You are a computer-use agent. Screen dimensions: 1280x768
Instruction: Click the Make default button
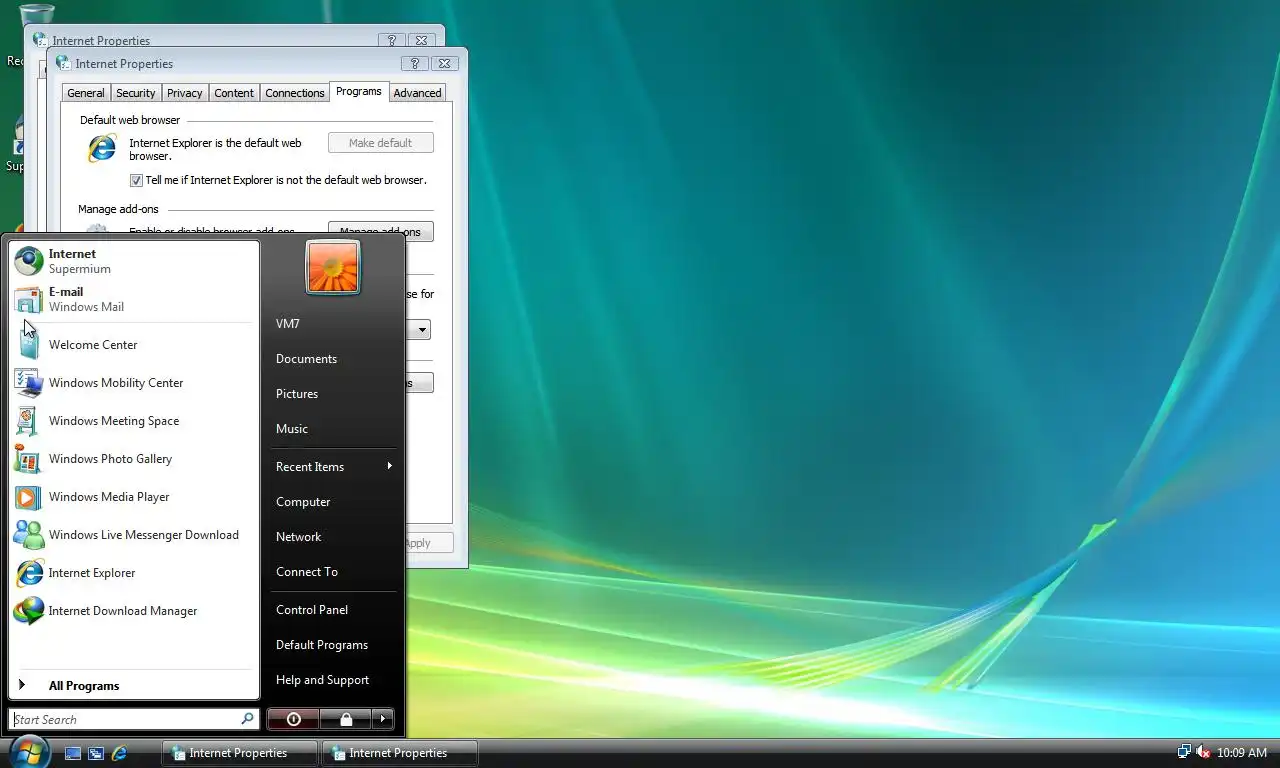381,143
